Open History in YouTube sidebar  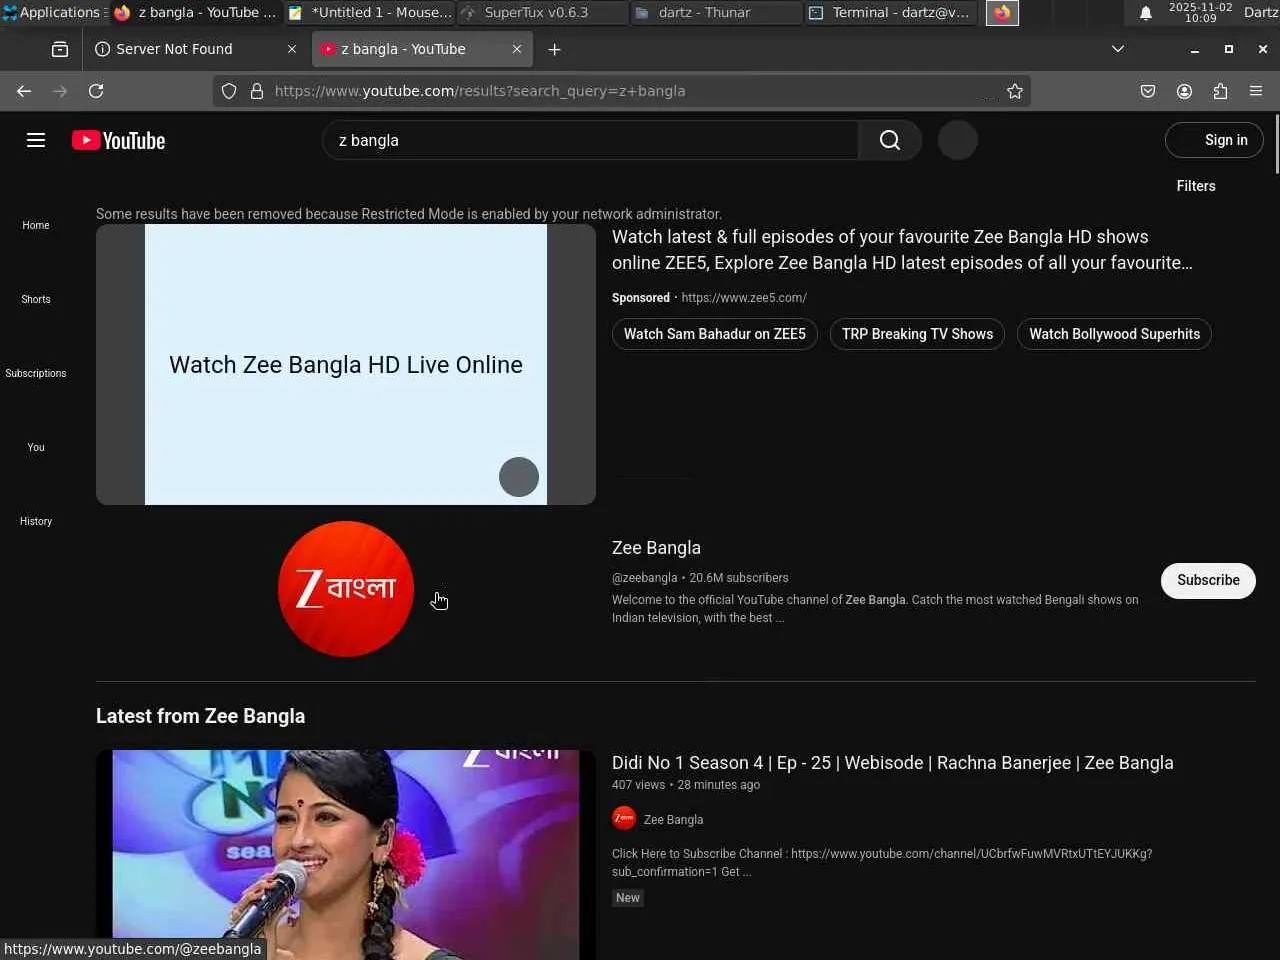36,521
